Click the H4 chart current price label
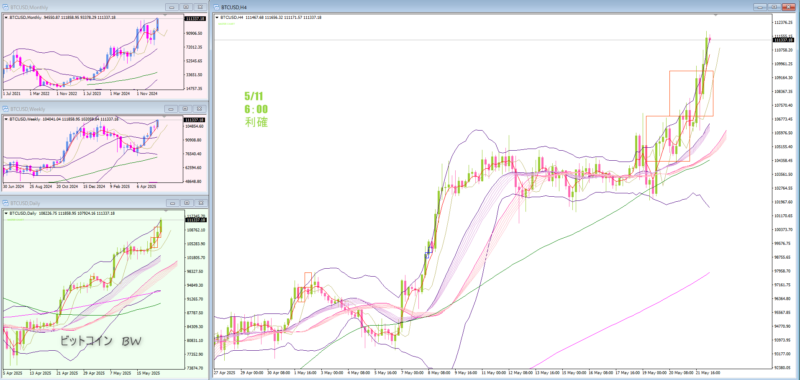 (x=783, y=40)
